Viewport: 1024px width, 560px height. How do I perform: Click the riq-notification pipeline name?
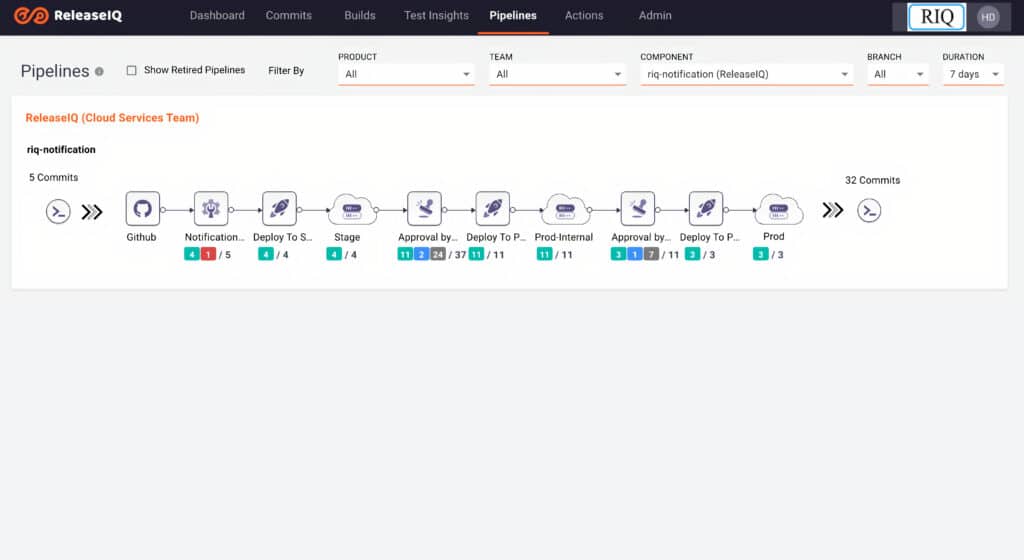(61, 149)
